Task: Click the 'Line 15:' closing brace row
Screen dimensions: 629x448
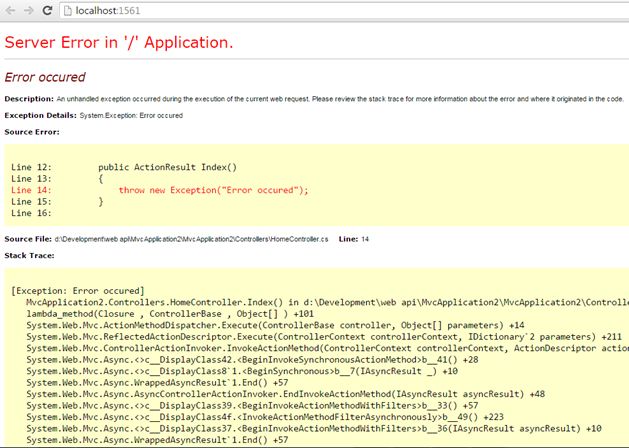Action: (57, 202)
